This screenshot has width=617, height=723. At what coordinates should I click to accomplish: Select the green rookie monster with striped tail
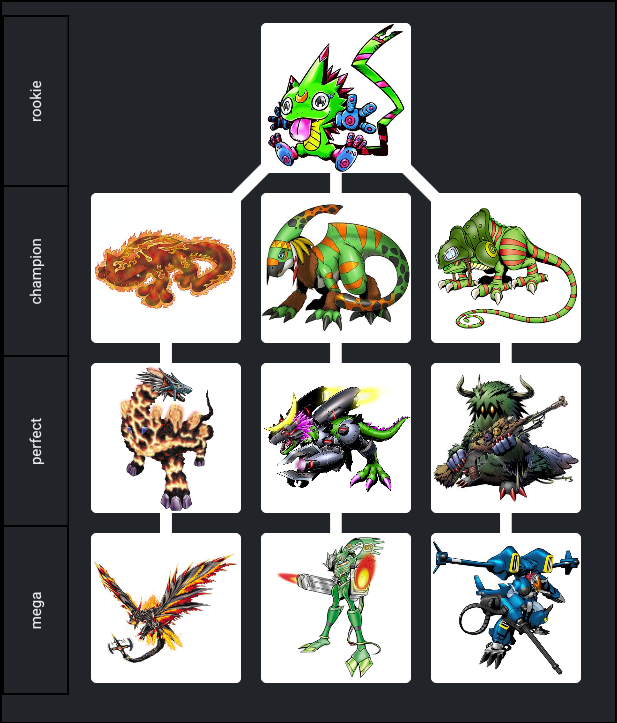tap(336, 98)
